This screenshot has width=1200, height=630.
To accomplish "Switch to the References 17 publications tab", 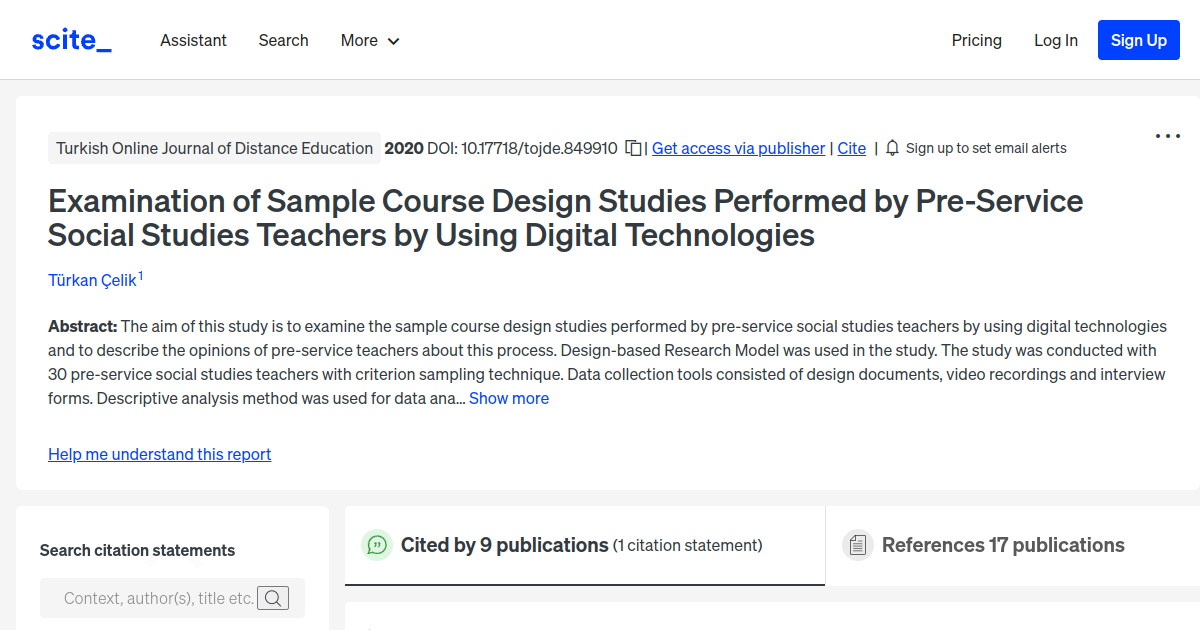I will point(1003,545).
